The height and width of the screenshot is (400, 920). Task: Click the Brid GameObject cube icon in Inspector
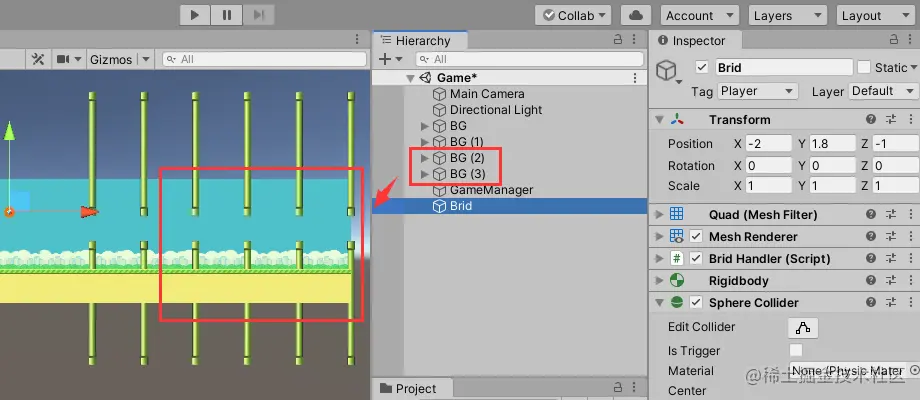pos(667,70)
